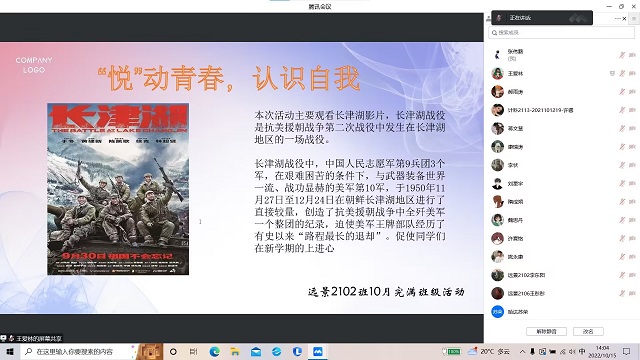Click the 腾讯会议 window title
Image resolution: width=640 pixels, height=360 pixels.
(320, 7)
